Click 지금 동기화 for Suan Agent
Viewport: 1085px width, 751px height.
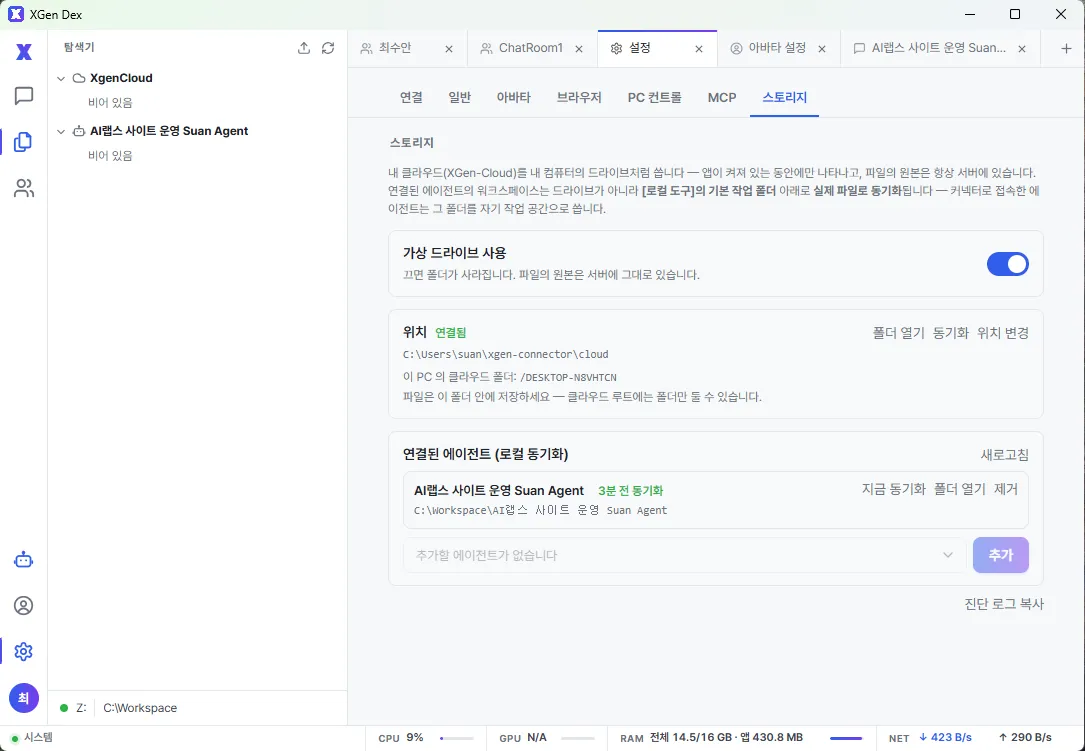[x=893, y=489]
